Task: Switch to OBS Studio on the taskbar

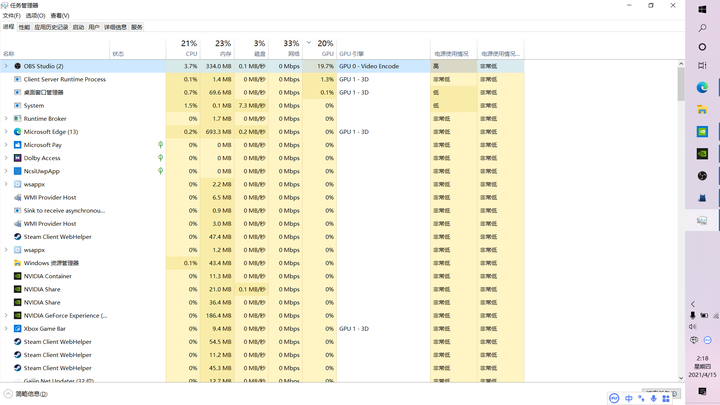Action: click(x=702, y=176)
